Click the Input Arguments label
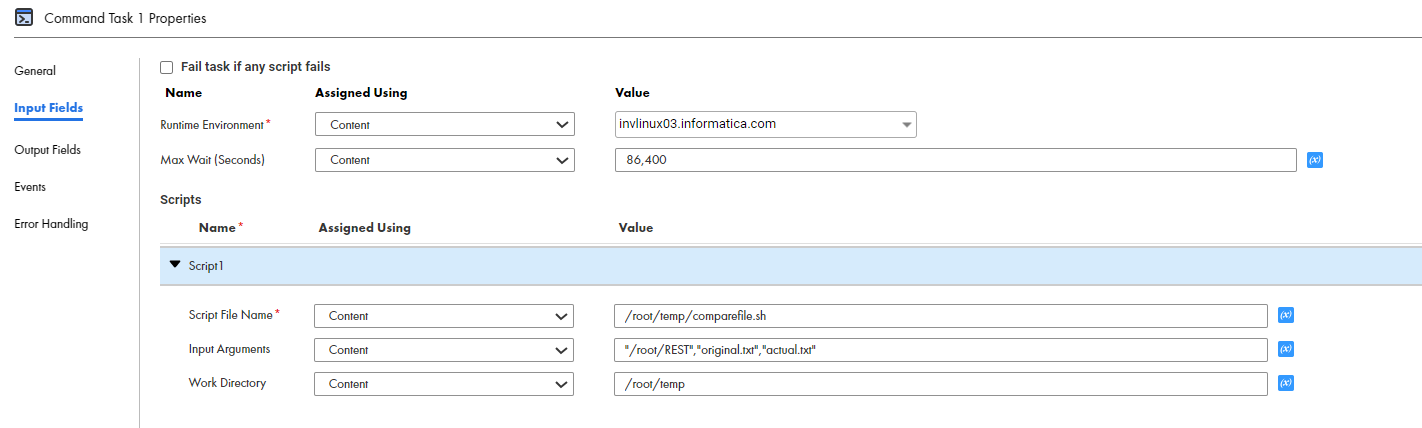Image resolution: width=1422 pixels, height=428 pixels. (230, 349)
